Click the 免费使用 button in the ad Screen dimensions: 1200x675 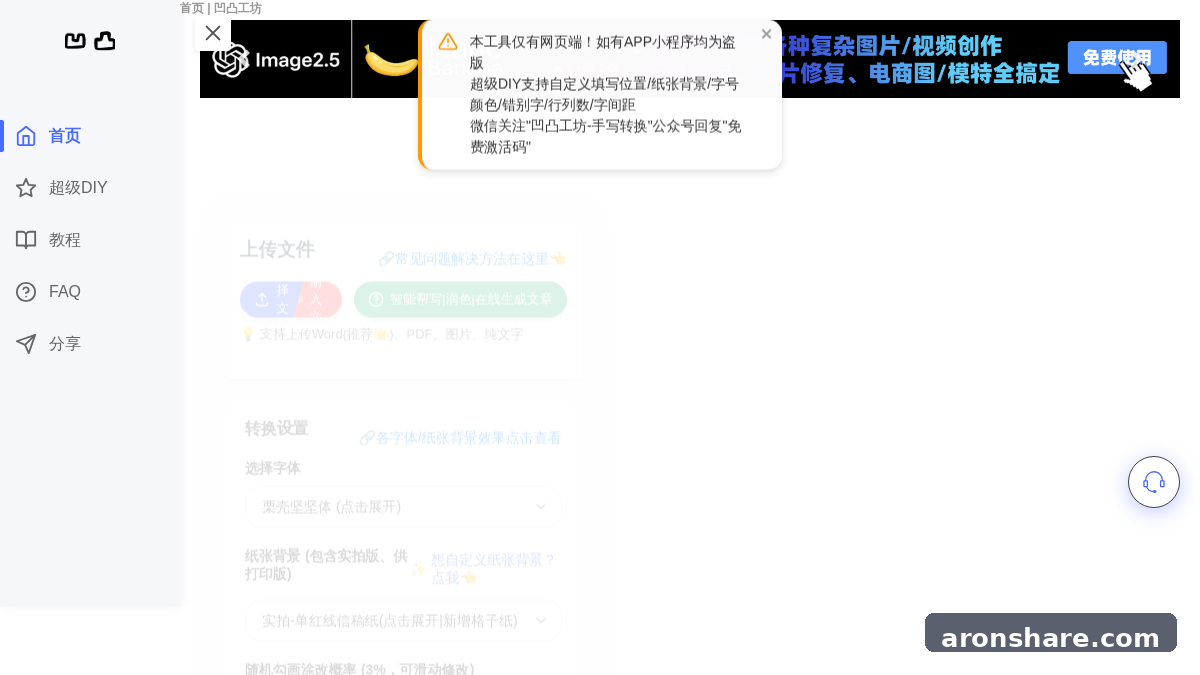pos(1117,57)
